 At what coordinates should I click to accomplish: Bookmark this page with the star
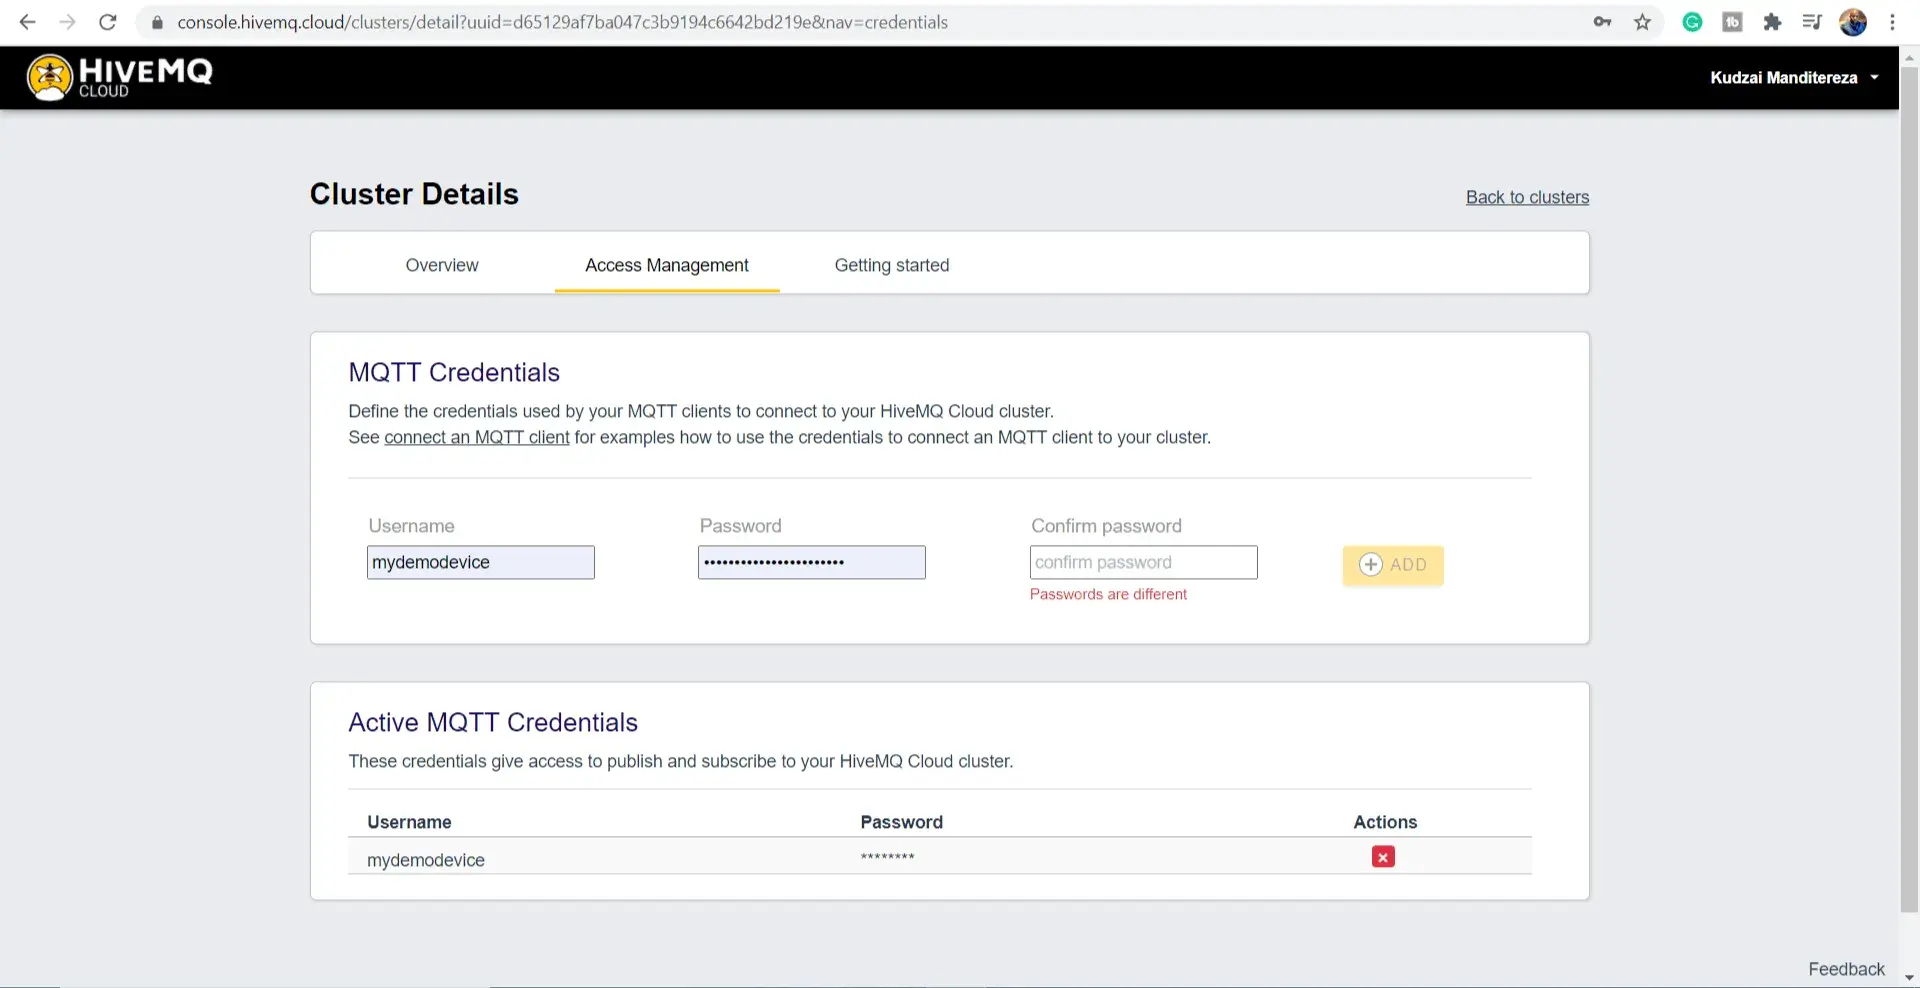(x=1642, y=22)
